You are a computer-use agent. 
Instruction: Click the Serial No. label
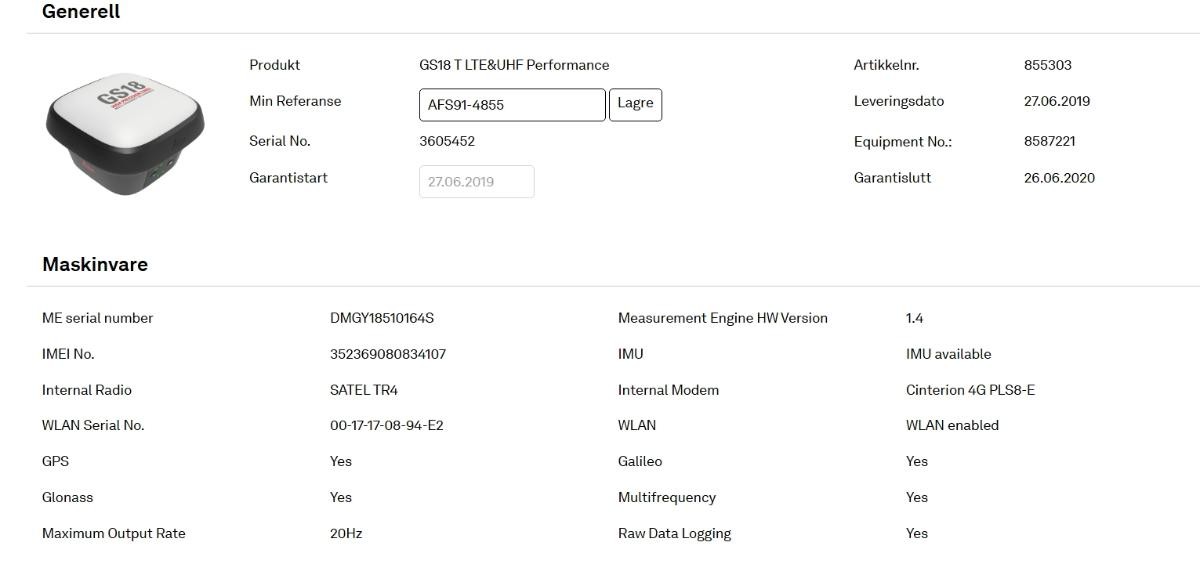(x=280, y=141)
